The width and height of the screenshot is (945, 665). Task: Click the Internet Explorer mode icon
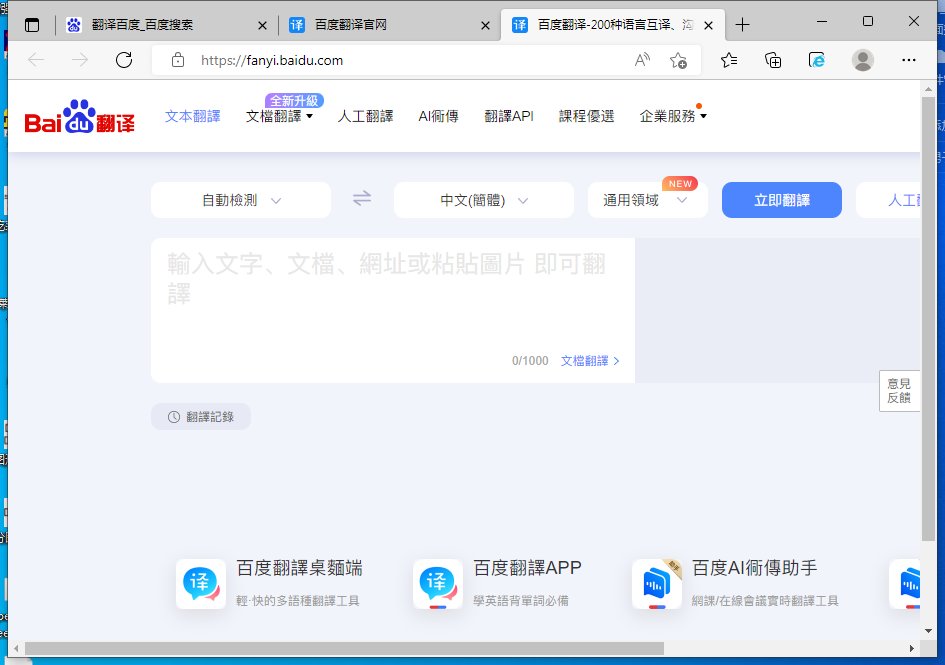point(817,60)
